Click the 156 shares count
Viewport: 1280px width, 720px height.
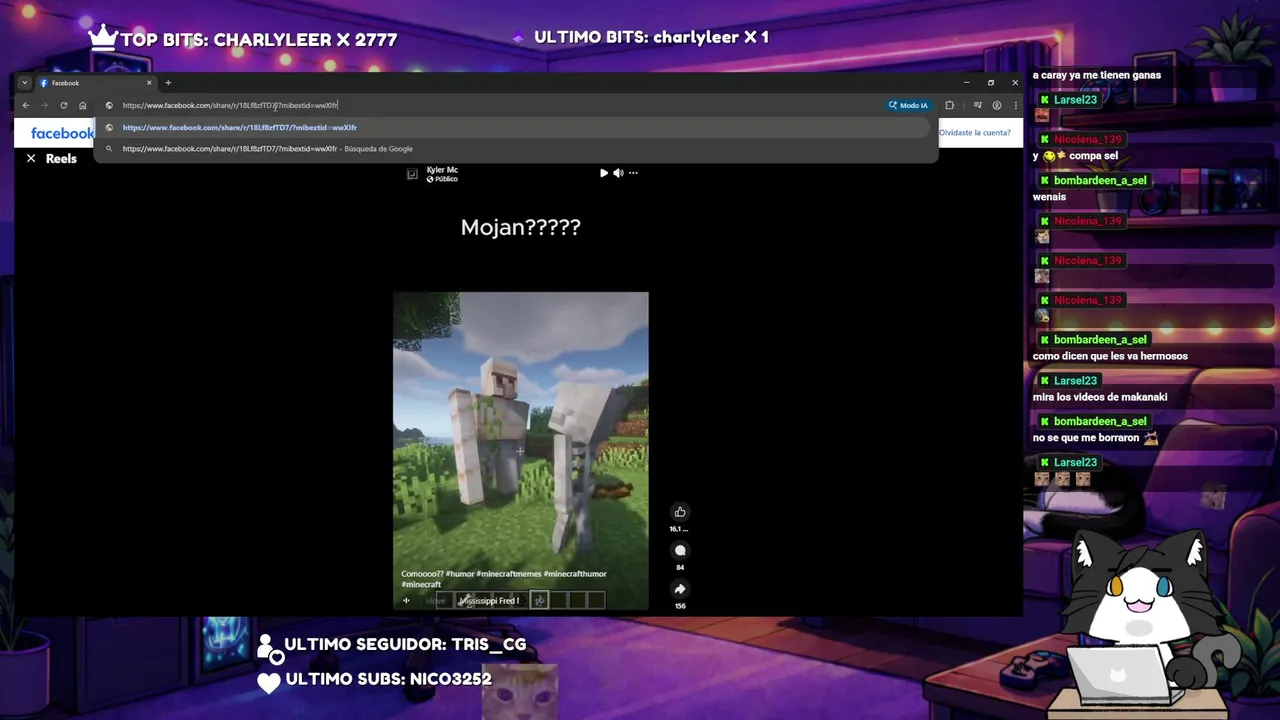680,606
